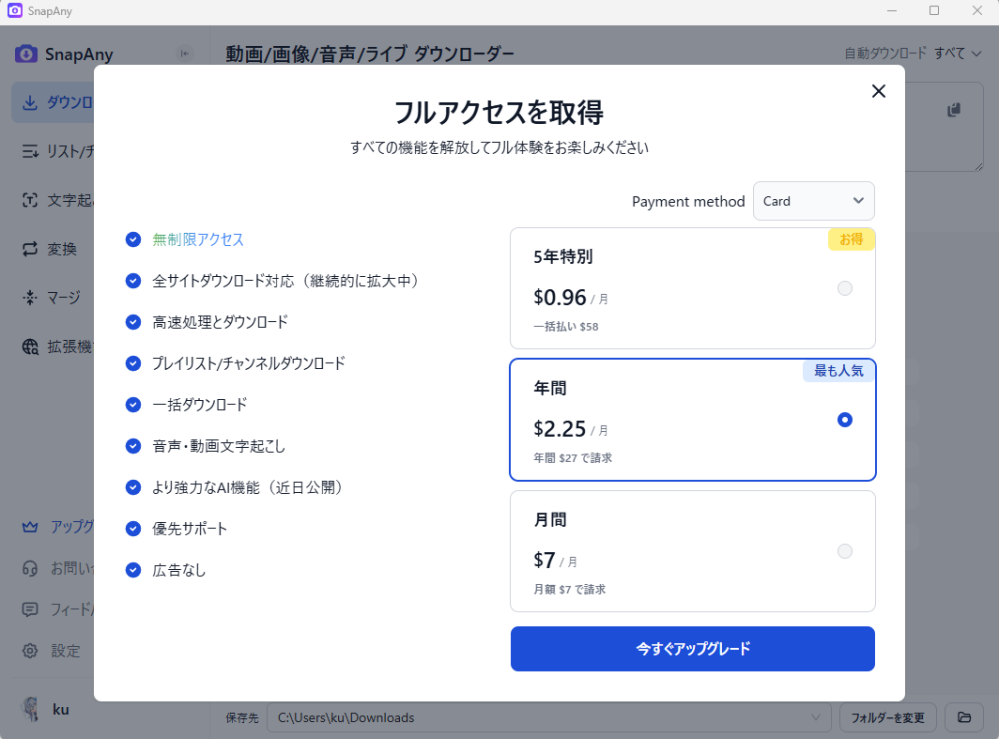Select the ダウンロード tool in the sidebar

pos(55,102)
